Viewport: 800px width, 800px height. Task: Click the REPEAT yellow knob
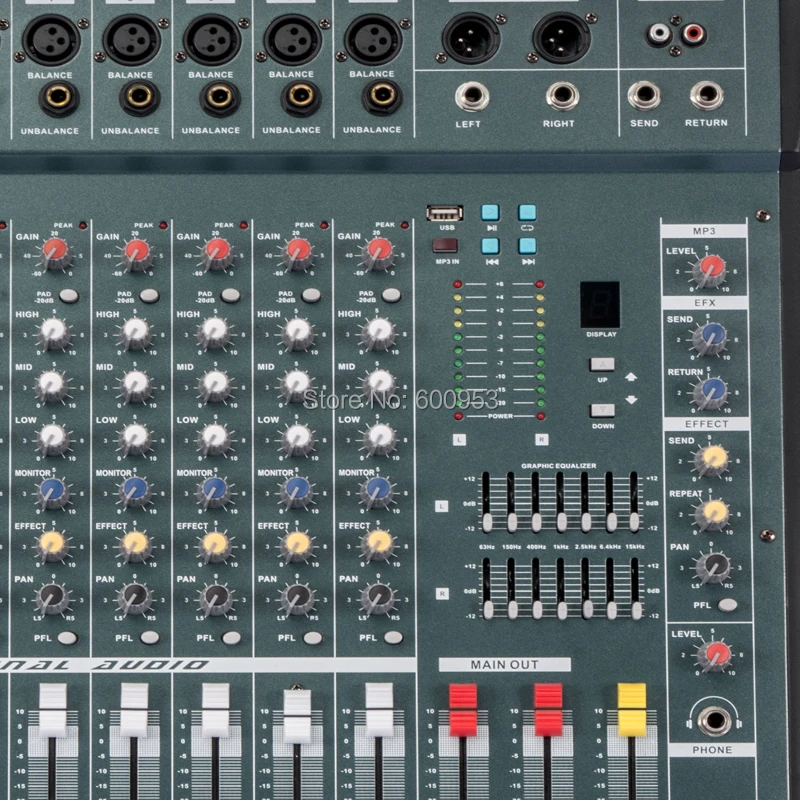pyautogui.click(x=714, y=513)
